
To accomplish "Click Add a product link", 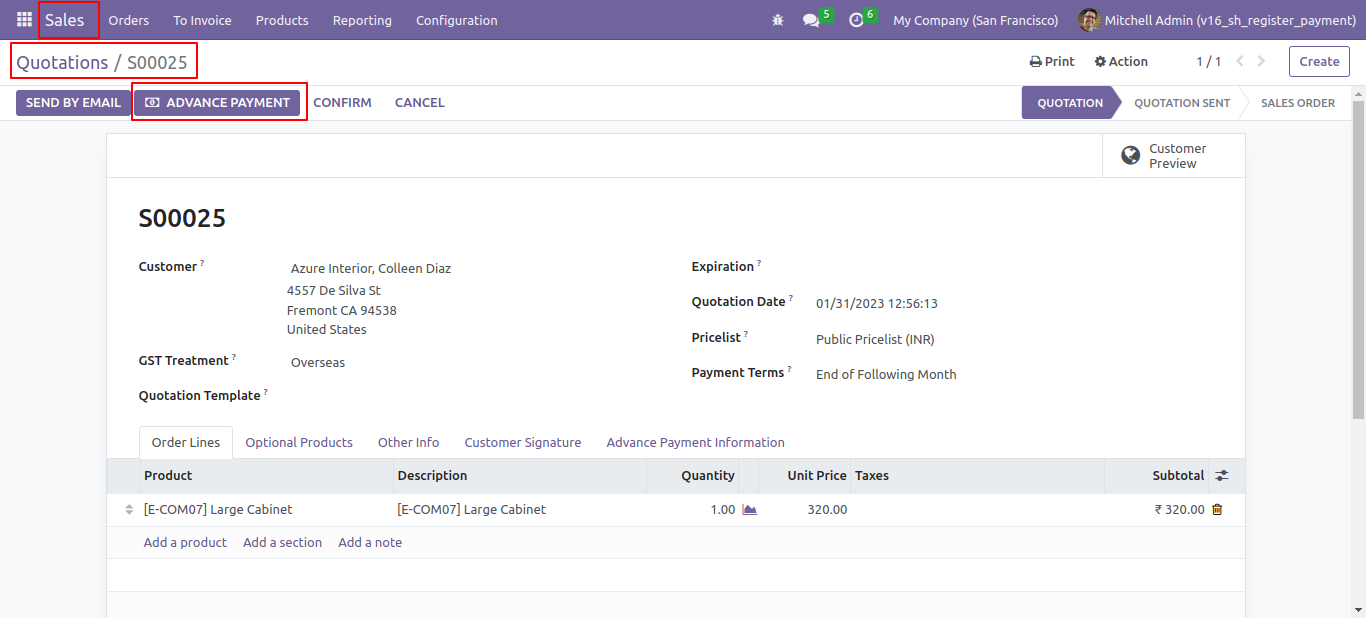I will click(185, 542).
